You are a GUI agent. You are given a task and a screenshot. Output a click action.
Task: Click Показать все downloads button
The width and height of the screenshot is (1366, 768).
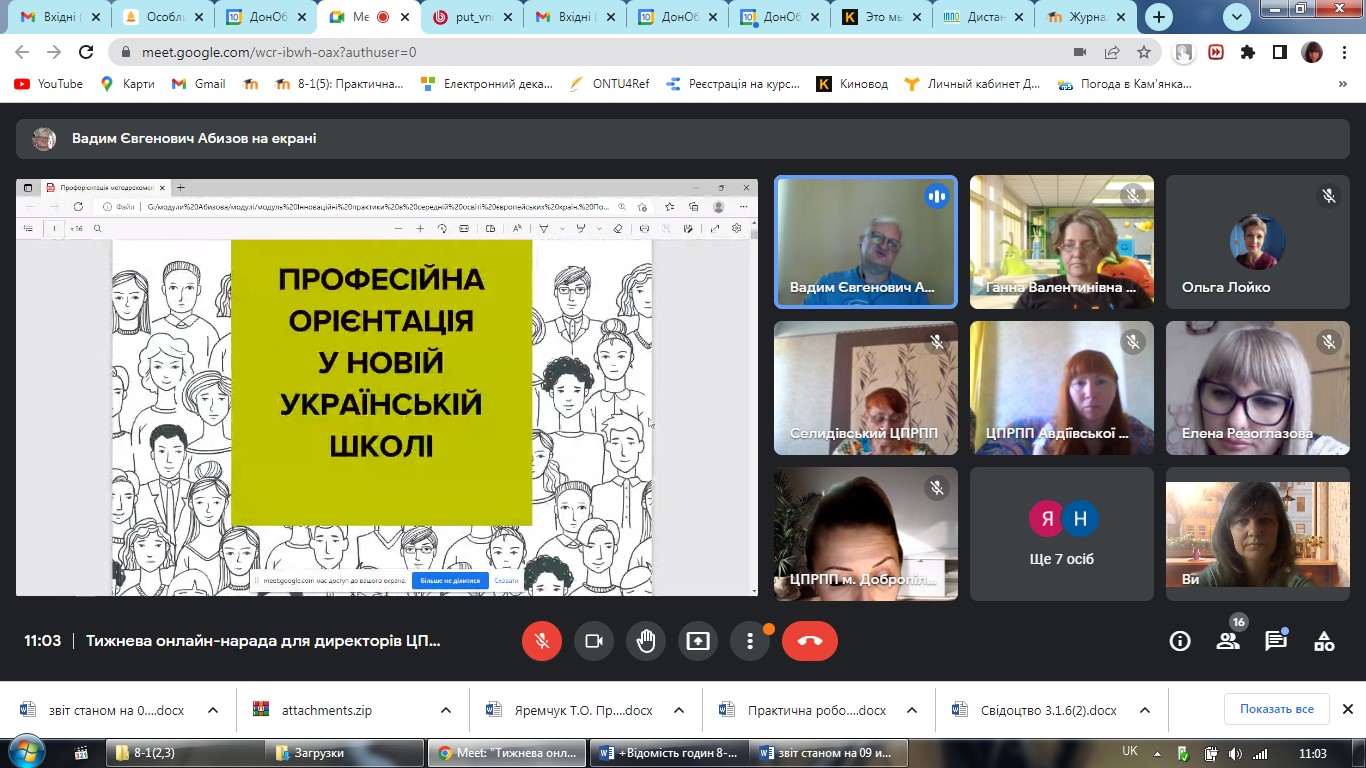click(x=1277, y=709)
